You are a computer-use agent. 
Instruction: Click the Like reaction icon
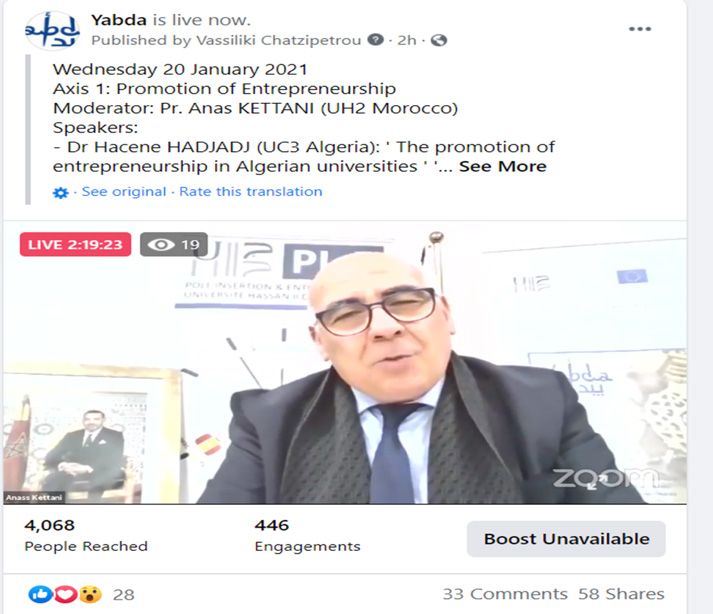point(40,594)
